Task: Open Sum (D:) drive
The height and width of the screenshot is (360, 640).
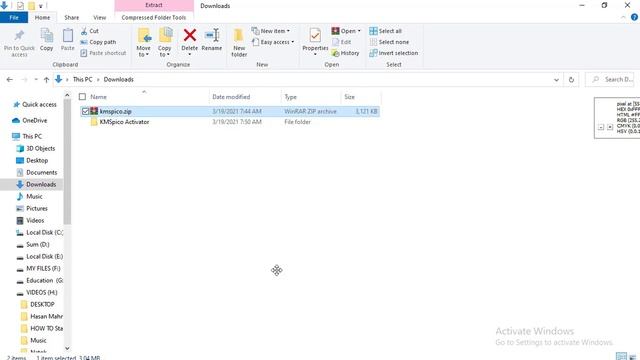Action: pos(38,244)
